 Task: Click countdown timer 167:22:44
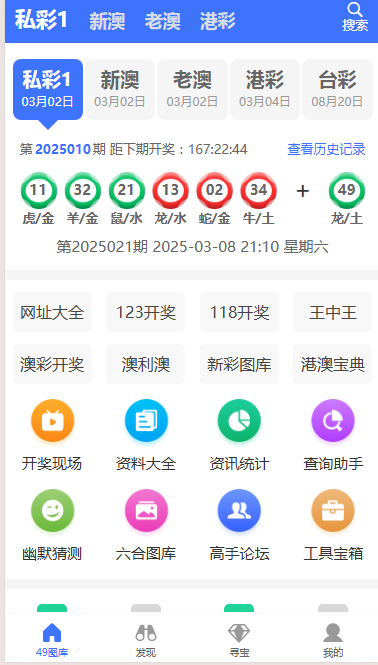pyautogui.click(x=218, y=149)
